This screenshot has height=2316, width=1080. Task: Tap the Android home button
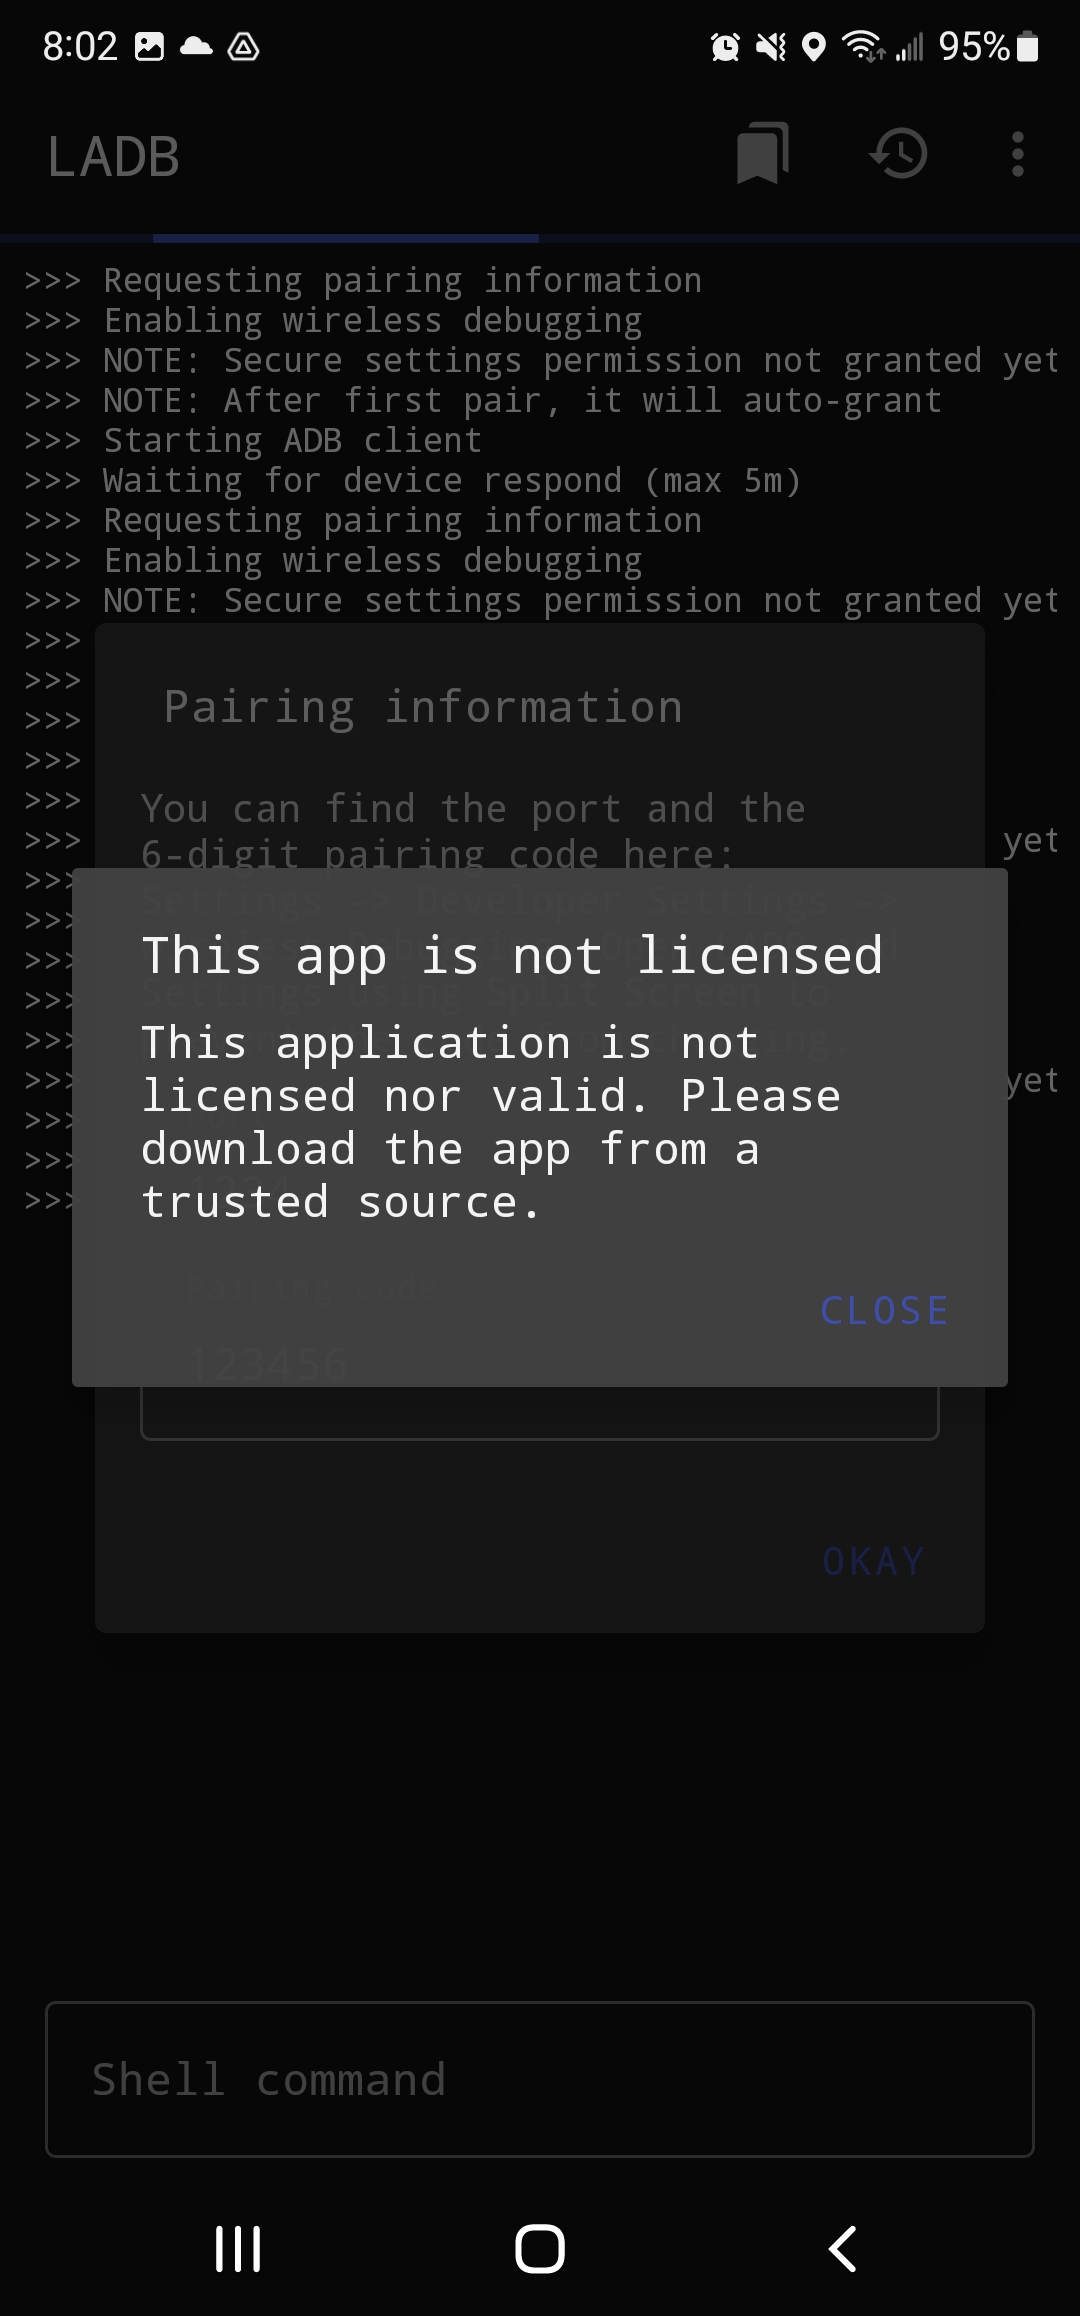(540, 2249)
